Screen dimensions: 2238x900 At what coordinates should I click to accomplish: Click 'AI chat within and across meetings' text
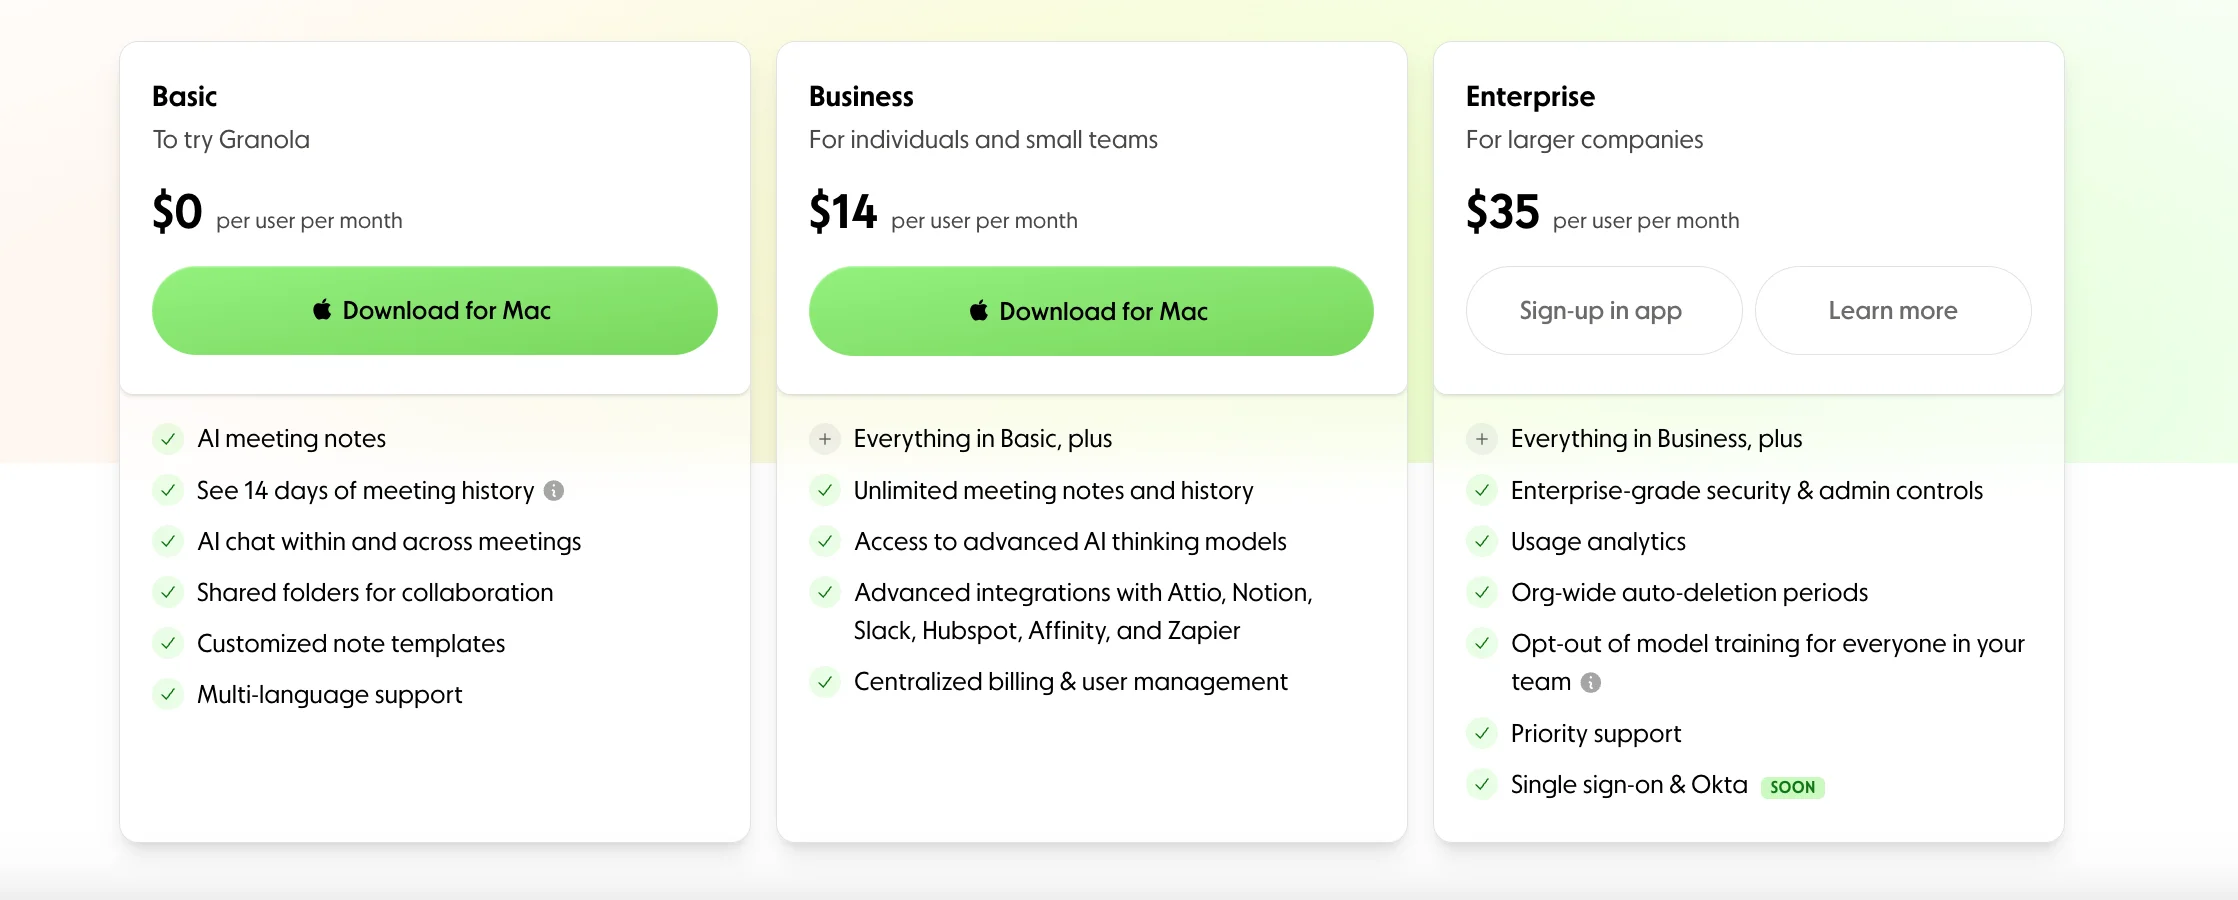(x=389, y=541)
